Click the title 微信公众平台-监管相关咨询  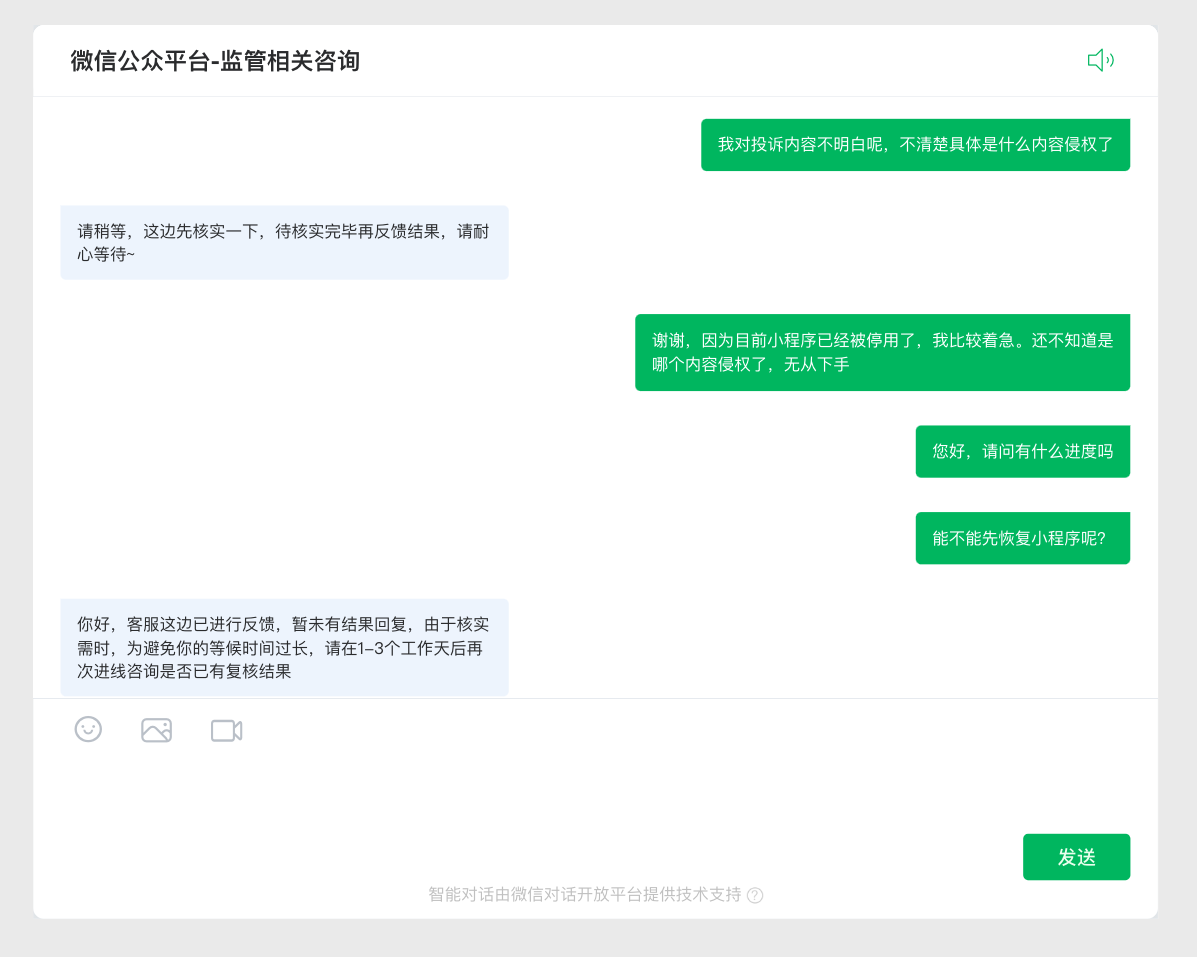[x=215, y=61]
